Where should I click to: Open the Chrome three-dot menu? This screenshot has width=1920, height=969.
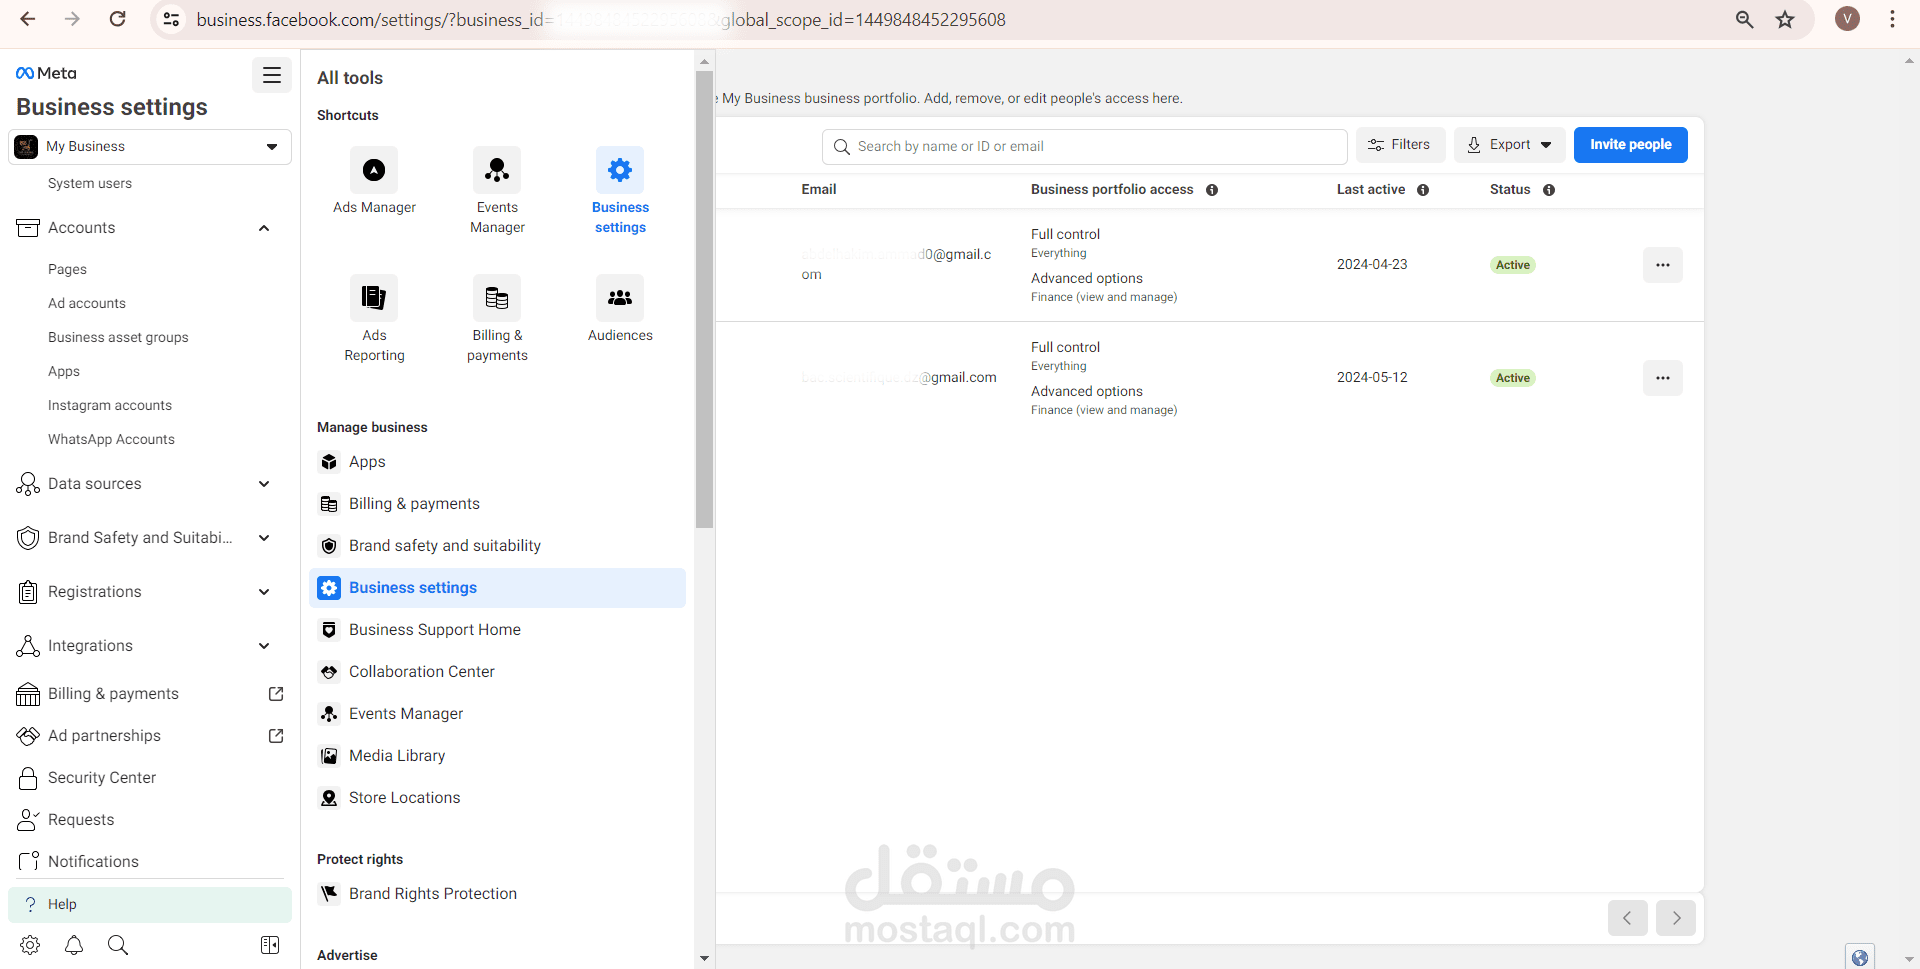pos(1892,19)
